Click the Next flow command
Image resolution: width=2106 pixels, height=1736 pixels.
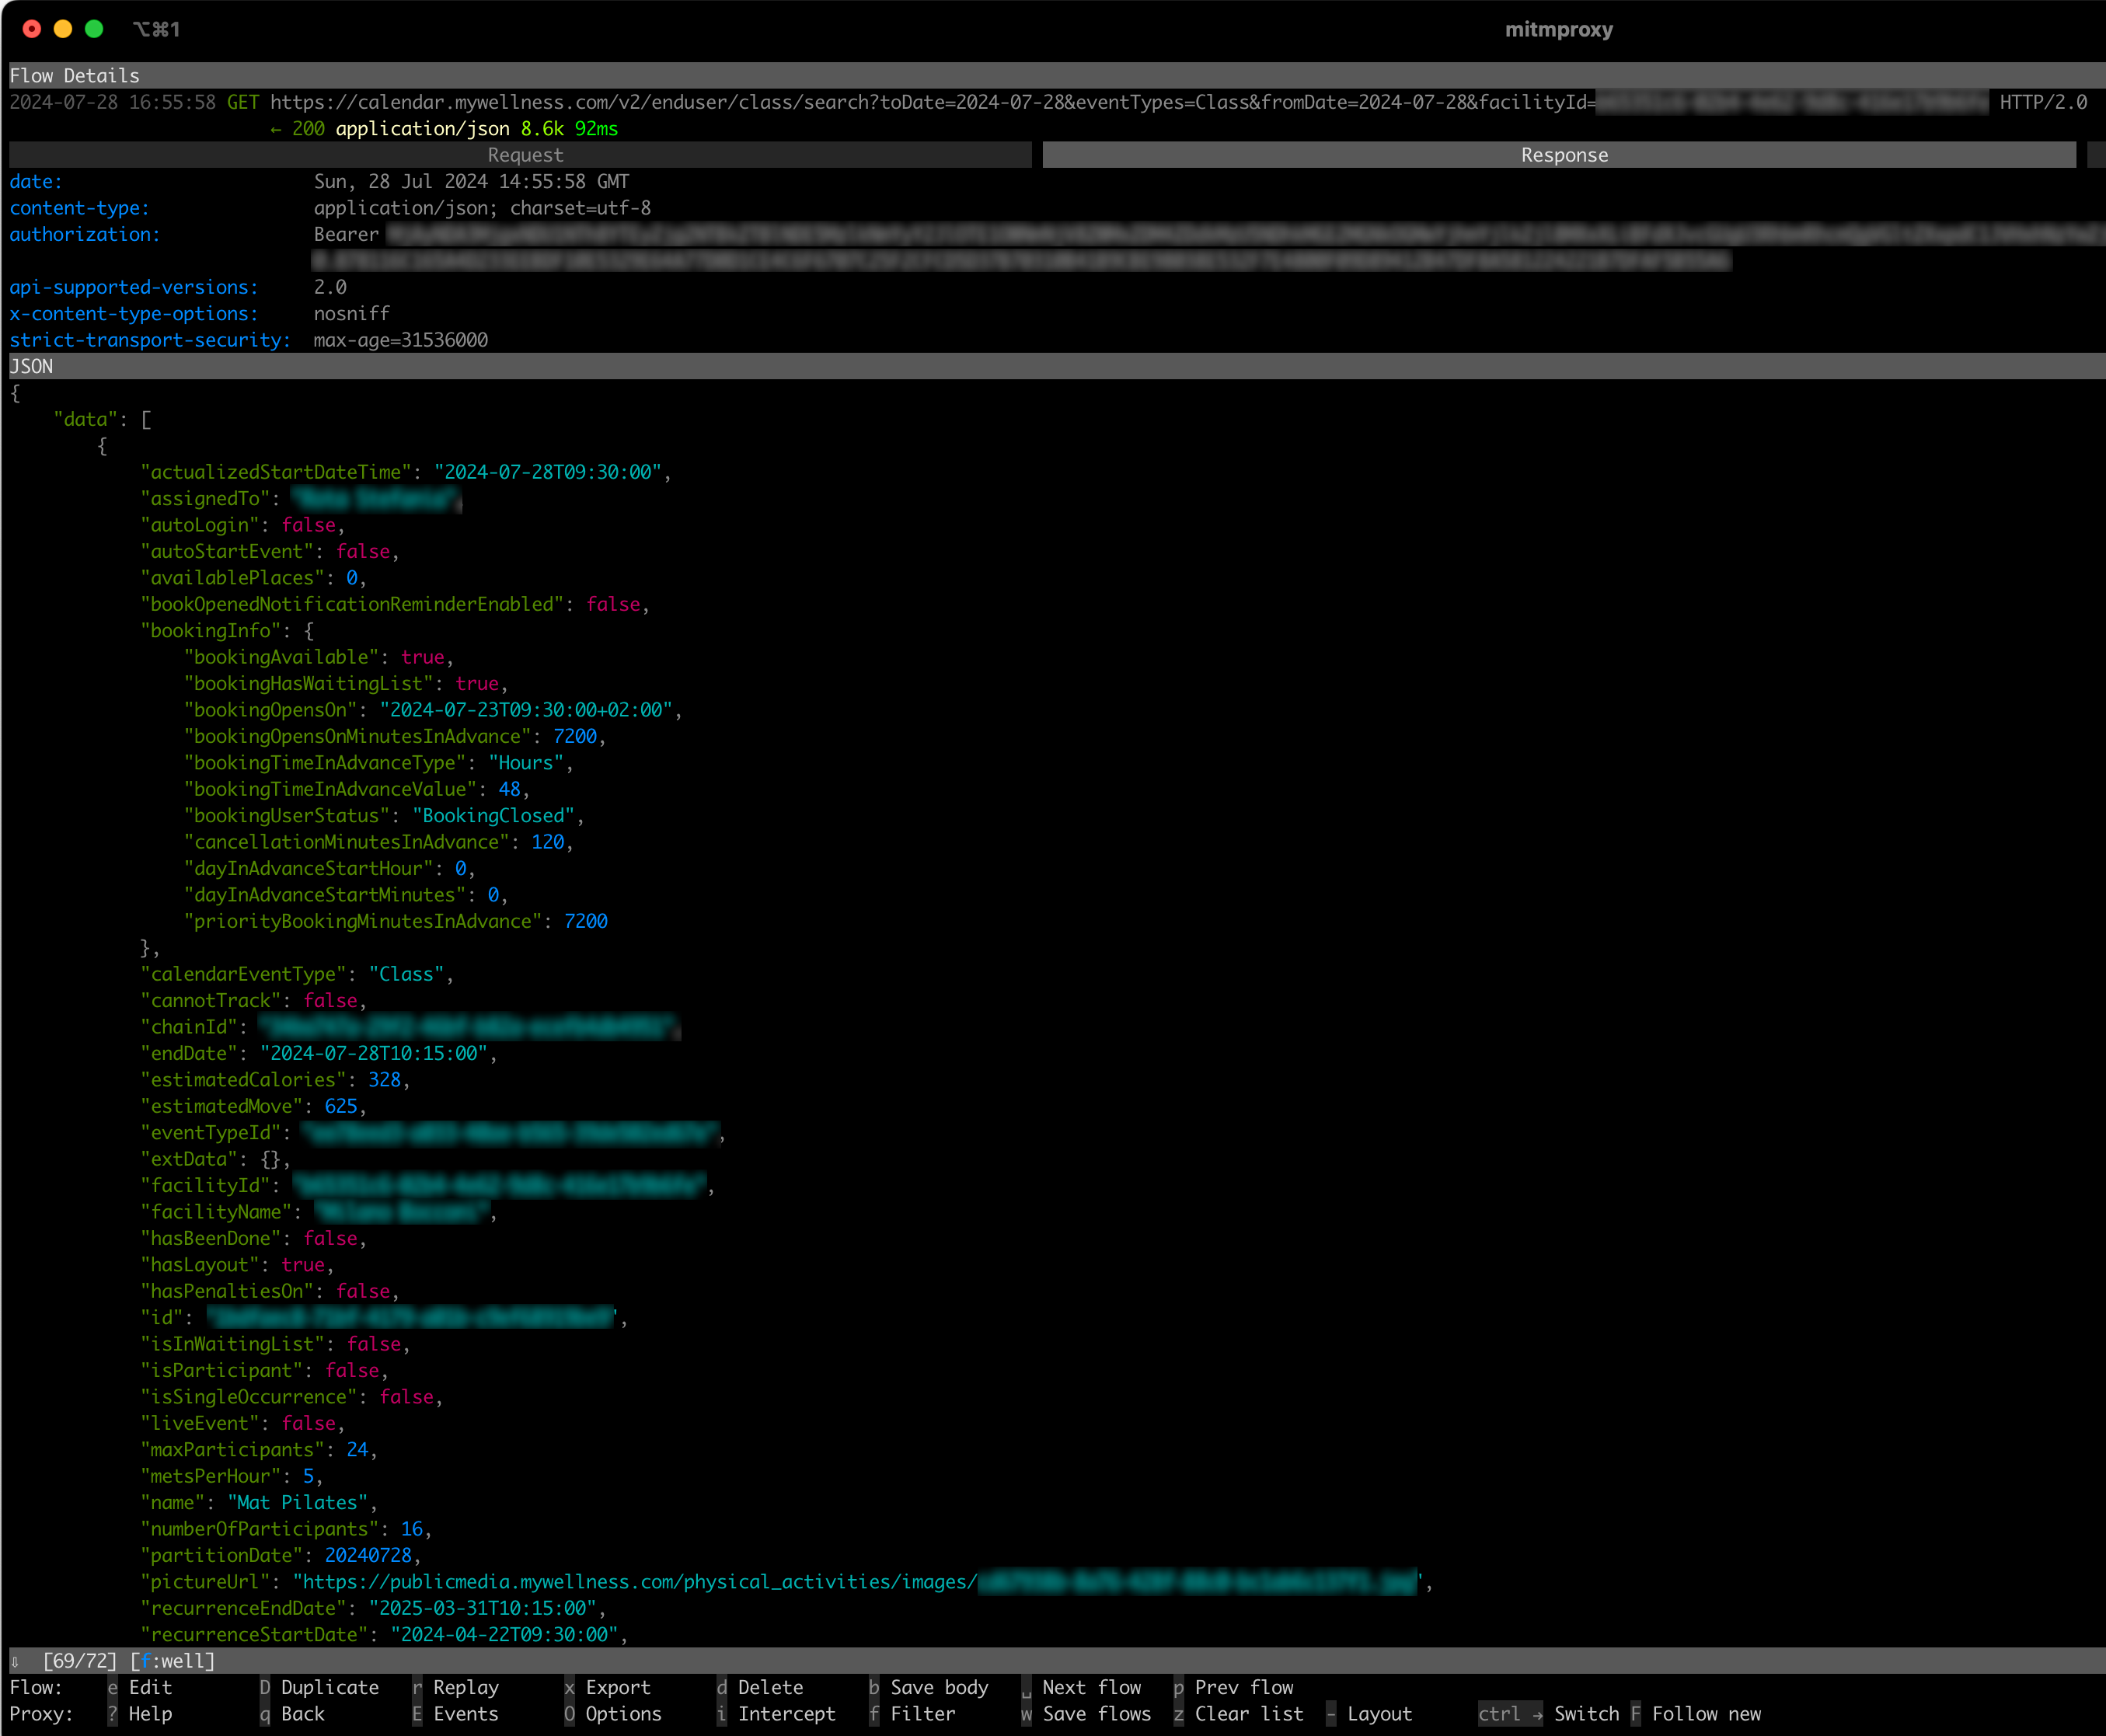click(x=1081, y=1687)
